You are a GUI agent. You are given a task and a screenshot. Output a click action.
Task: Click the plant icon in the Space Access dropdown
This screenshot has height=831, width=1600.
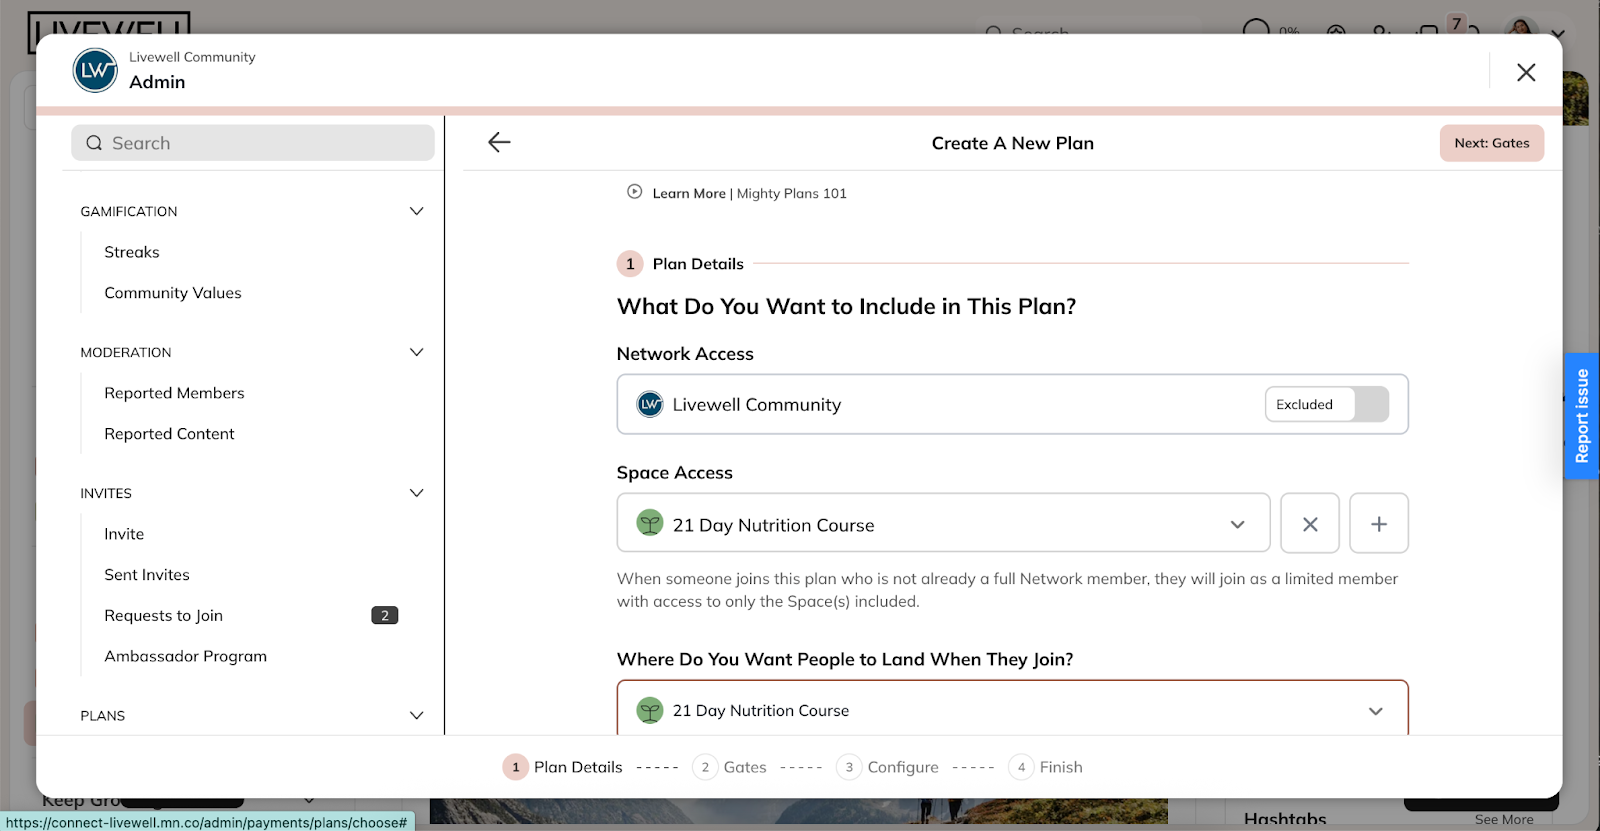pyautogui.click(x=650, y=523)
